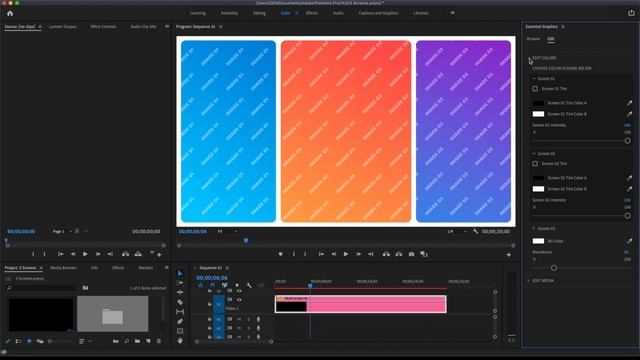The height and width of the screenshot is (360, 640).
Task: Click eyedropper for Screen 01 Tint Color A
Action: click(x=629, y=103)
